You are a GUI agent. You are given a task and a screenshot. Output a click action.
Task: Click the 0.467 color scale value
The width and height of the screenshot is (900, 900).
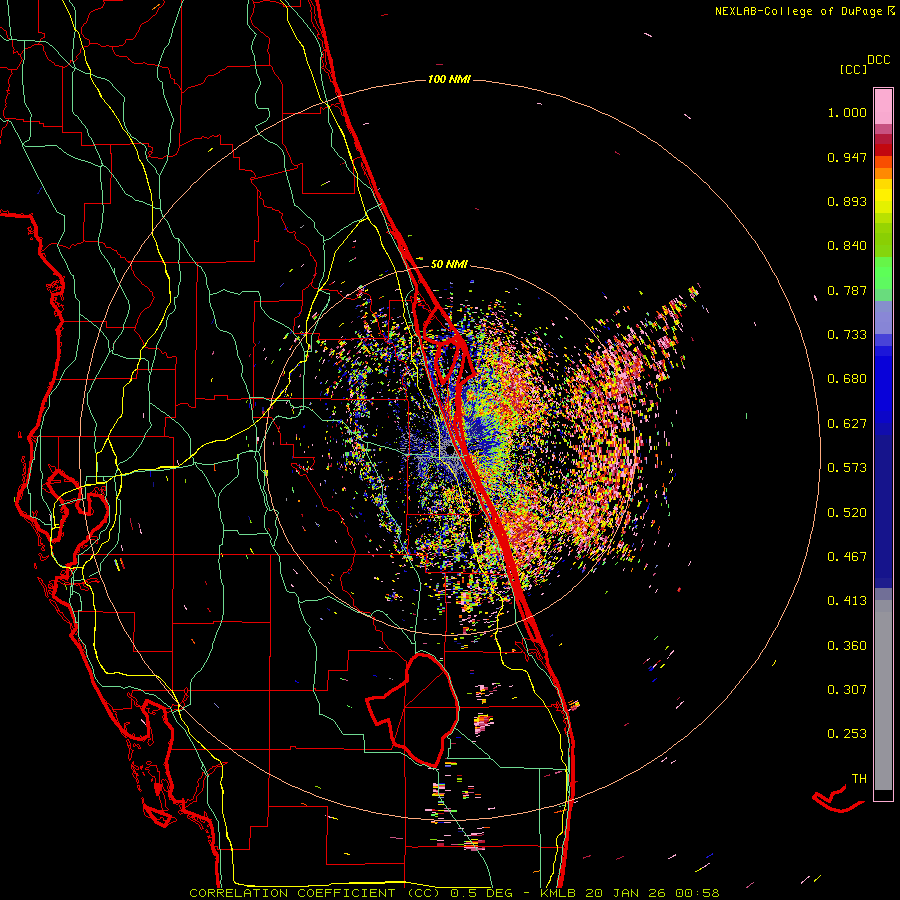click(x=847, y=556)
